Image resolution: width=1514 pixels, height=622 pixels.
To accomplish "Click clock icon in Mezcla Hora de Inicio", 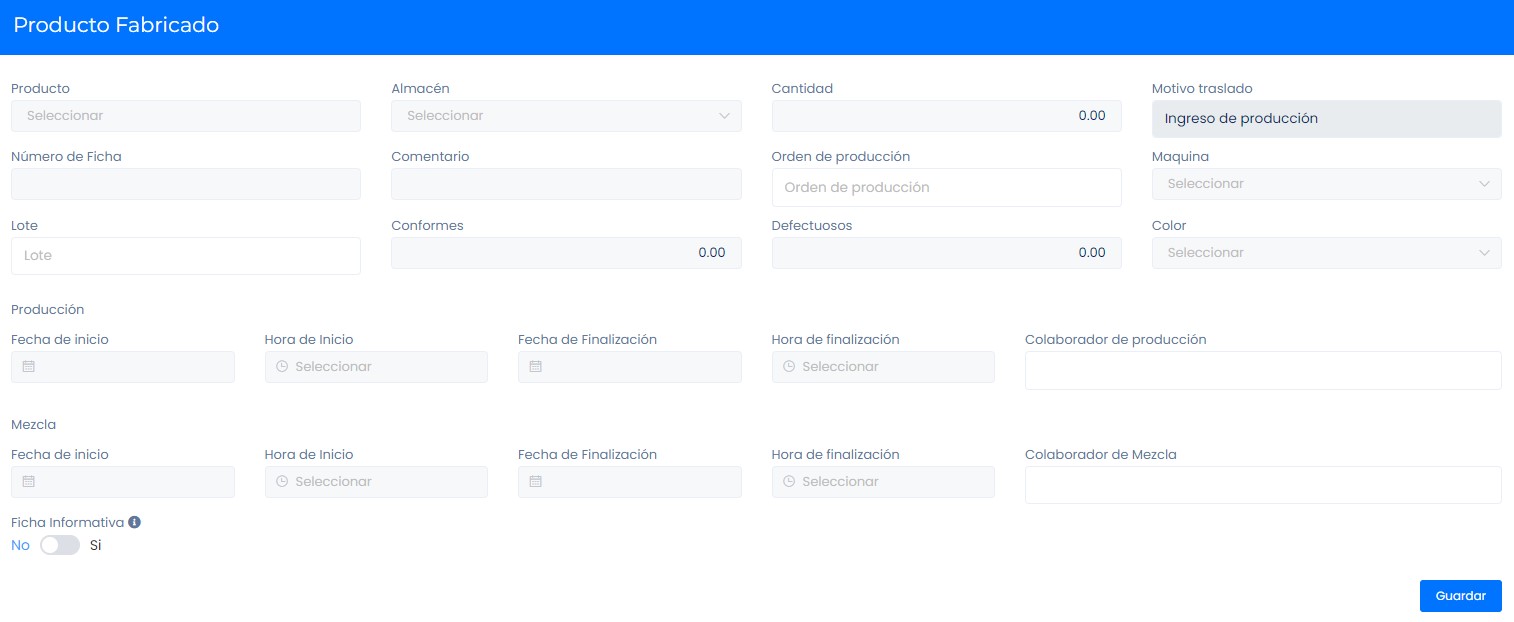I will (x=282, y=482).
